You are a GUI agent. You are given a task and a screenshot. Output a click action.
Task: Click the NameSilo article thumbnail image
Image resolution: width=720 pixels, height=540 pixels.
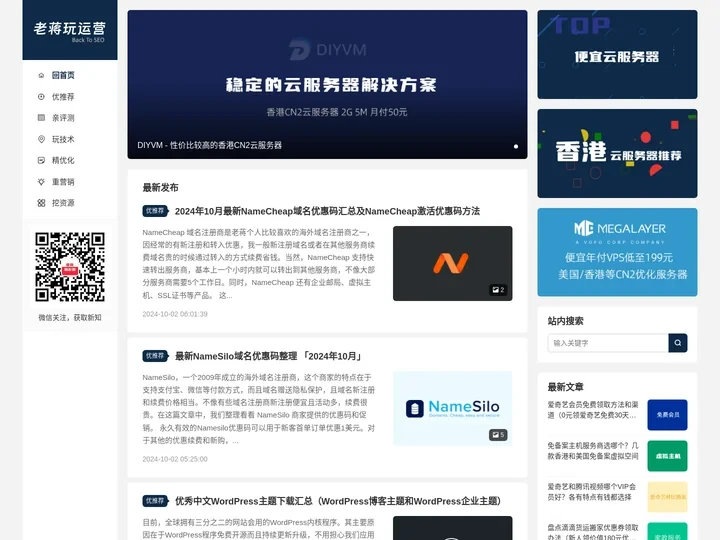click(x=452, y=409)
